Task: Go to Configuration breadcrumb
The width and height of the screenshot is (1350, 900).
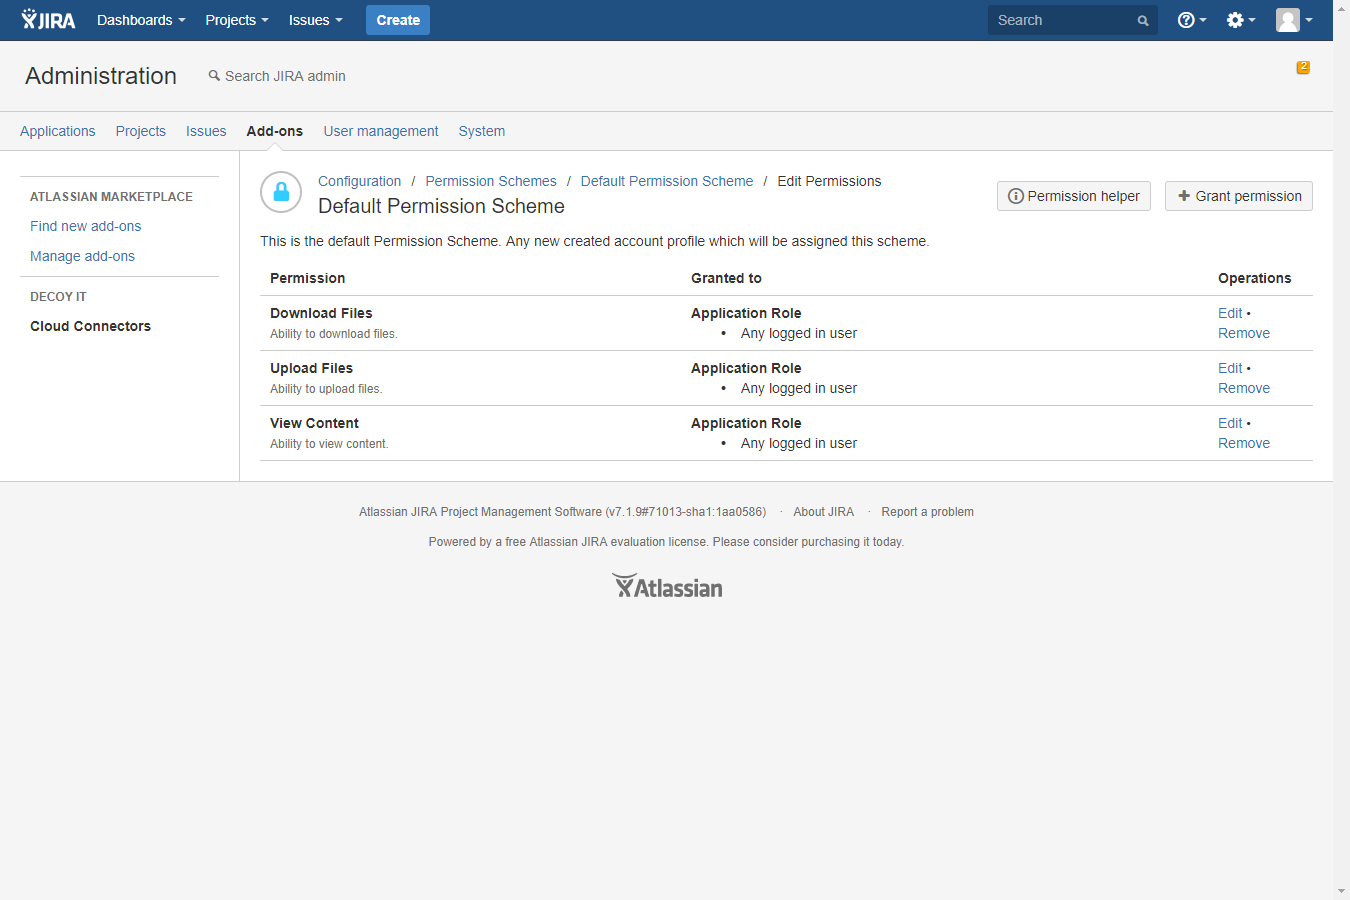Action: (359, 181)
